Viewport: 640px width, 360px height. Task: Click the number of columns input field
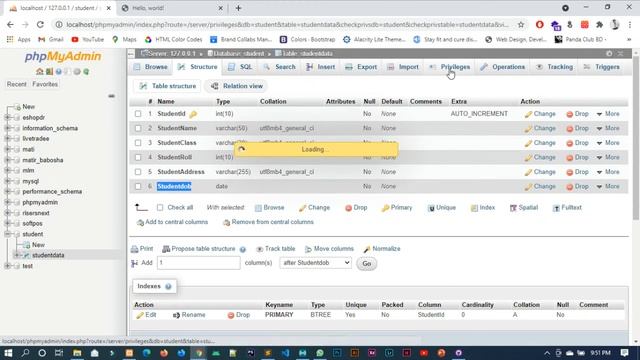click(x=199, y=263)
